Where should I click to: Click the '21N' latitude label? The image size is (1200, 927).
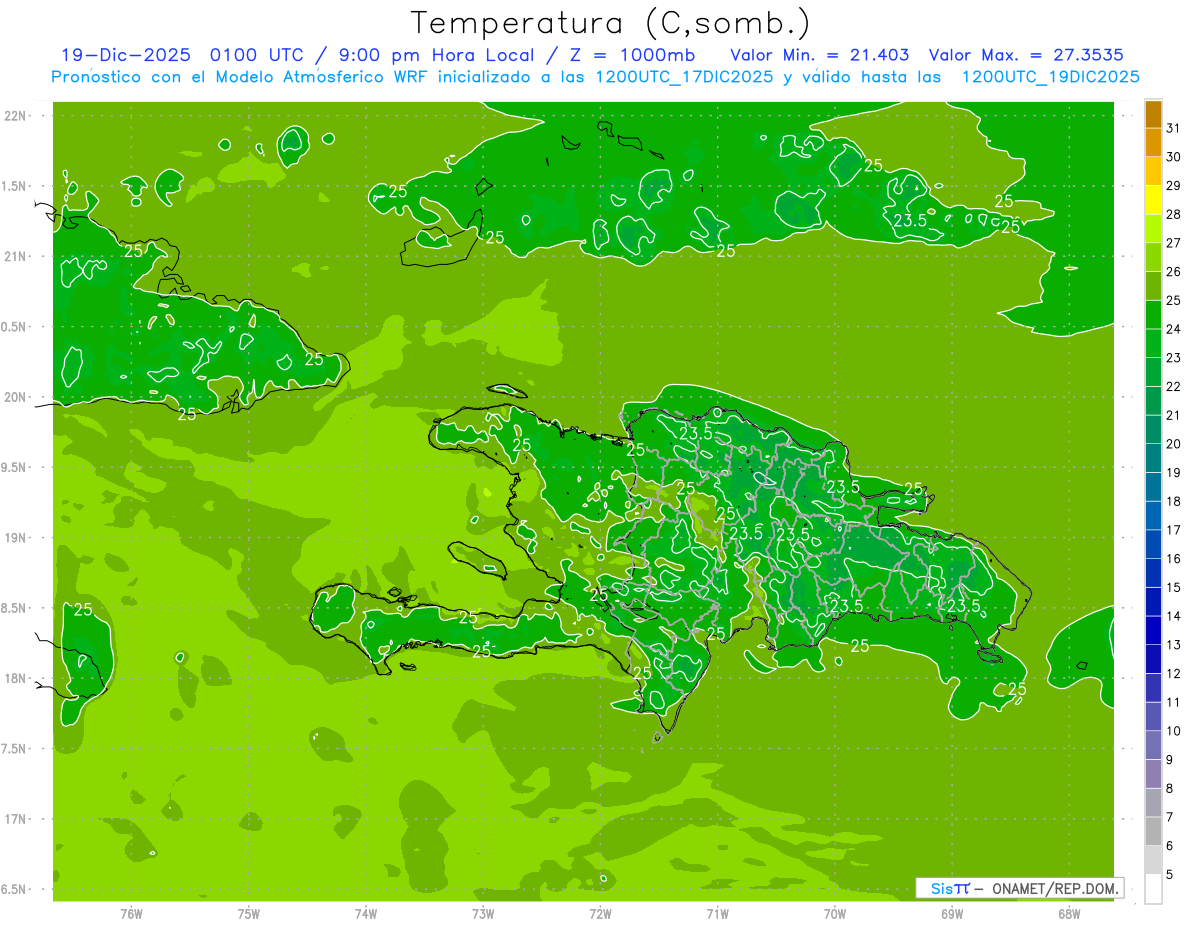pyautogui.click(x=15, y=257)
